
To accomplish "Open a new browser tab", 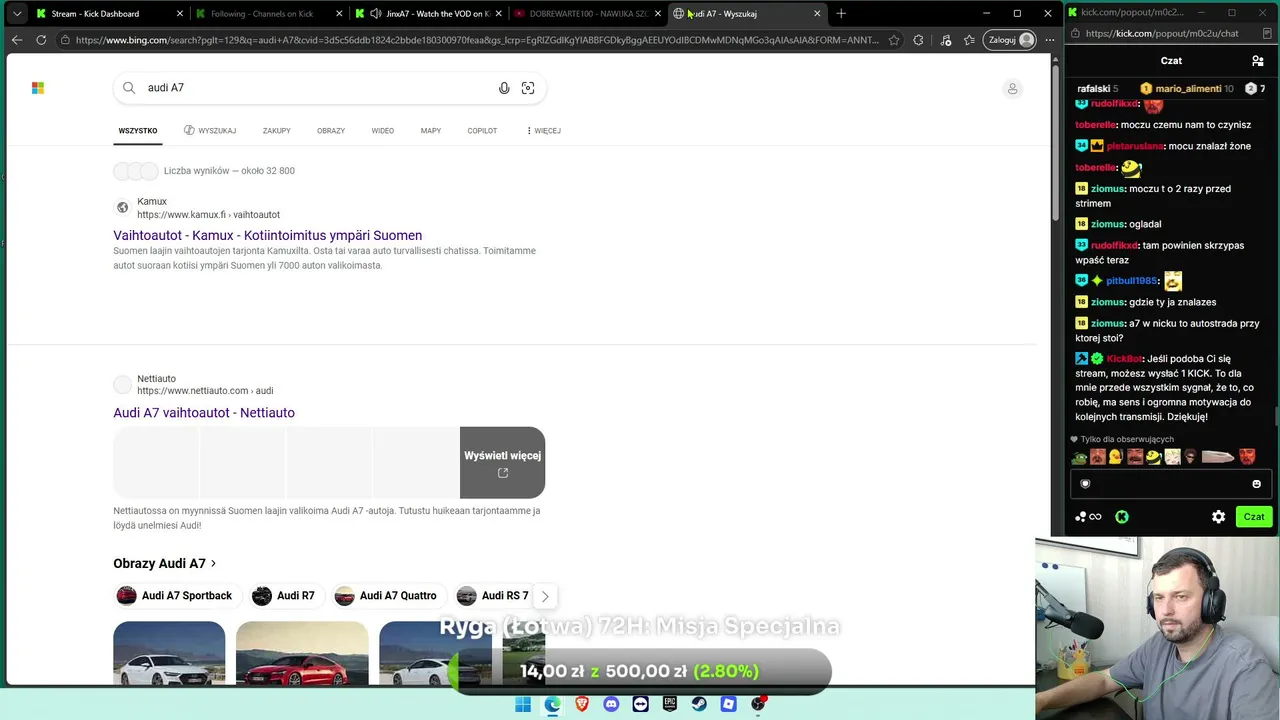I will point(841,14).
